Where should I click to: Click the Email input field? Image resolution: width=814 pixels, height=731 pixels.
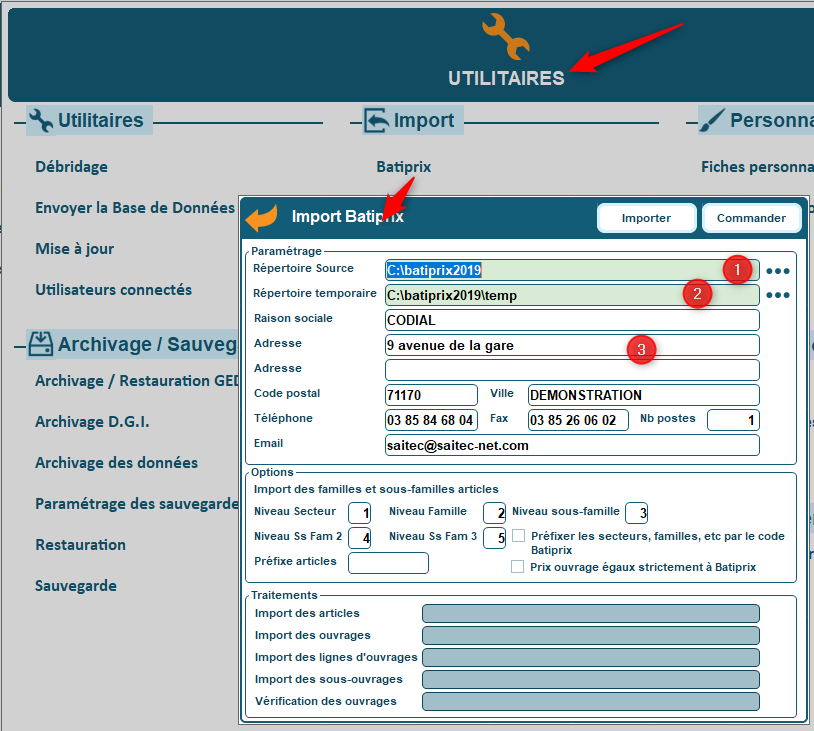(572, 445)
